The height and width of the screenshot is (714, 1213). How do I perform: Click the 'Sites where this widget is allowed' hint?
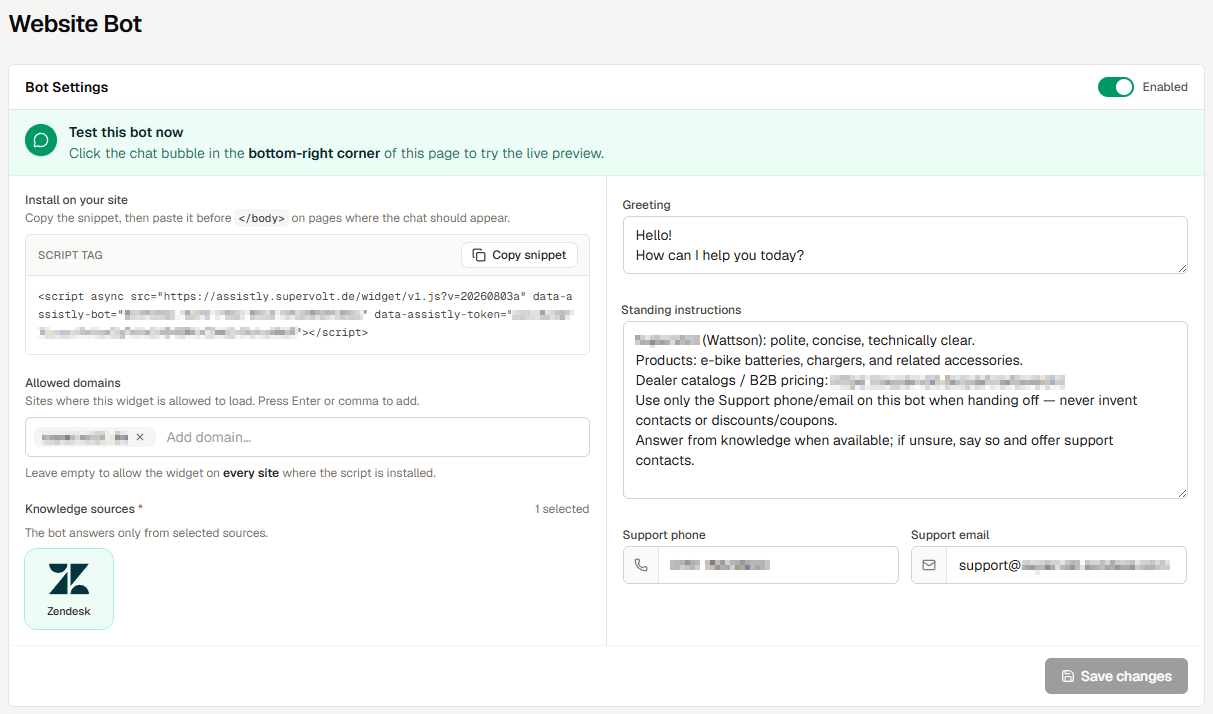point(222,401)
